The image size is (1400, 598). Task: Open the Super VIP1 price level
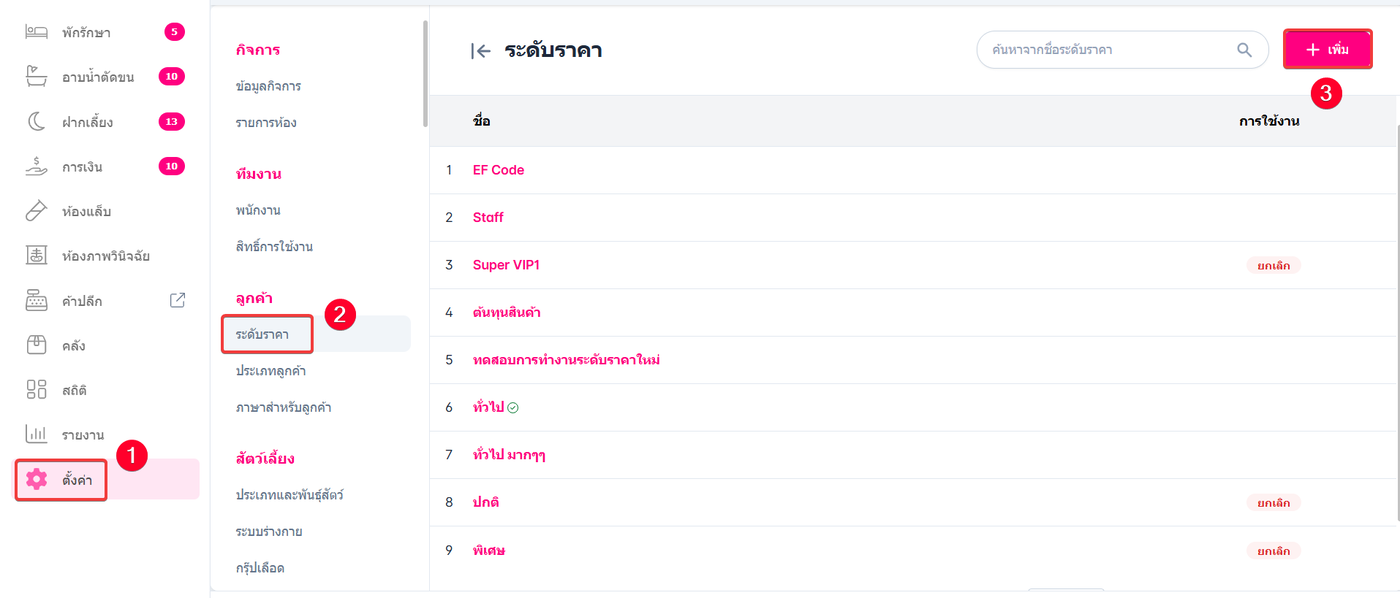pyautogui.click(x=506, y=265)
